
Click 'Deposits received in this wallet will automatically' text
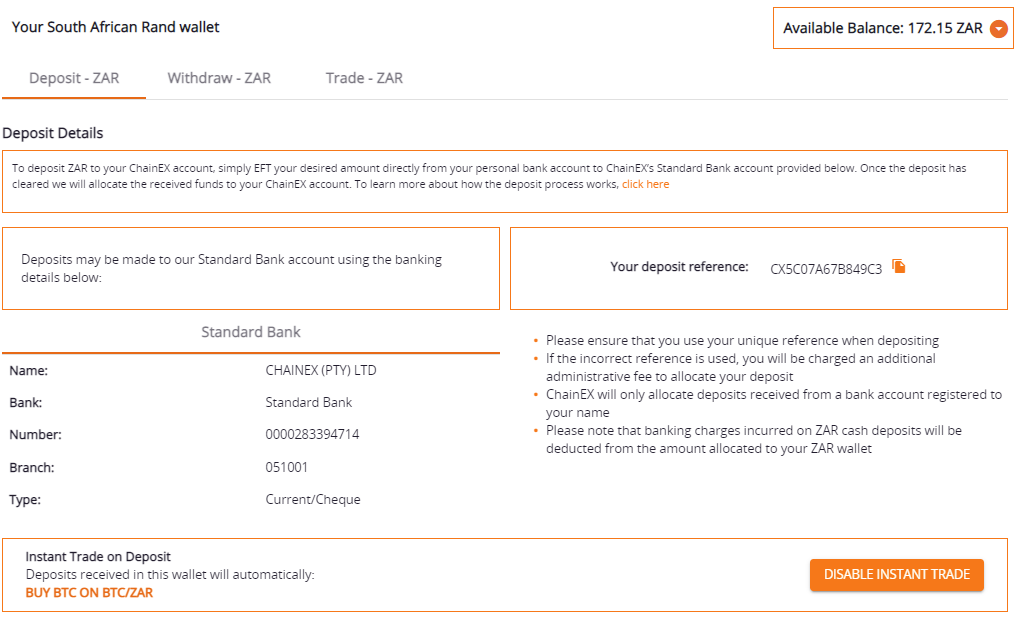[x=170, y=575]
